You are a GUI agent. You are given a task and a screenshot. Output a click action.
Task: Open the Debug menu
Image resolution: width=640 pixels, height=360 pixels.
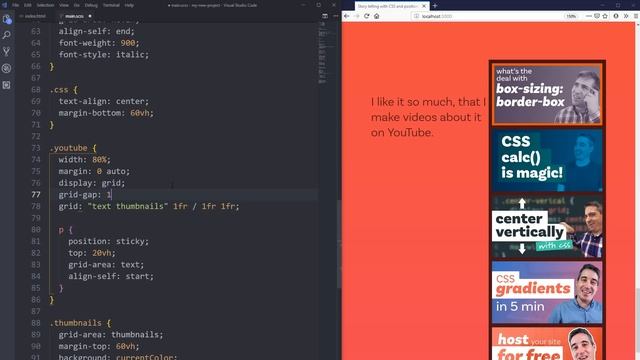pyautogui.click(x=91, y=5)
